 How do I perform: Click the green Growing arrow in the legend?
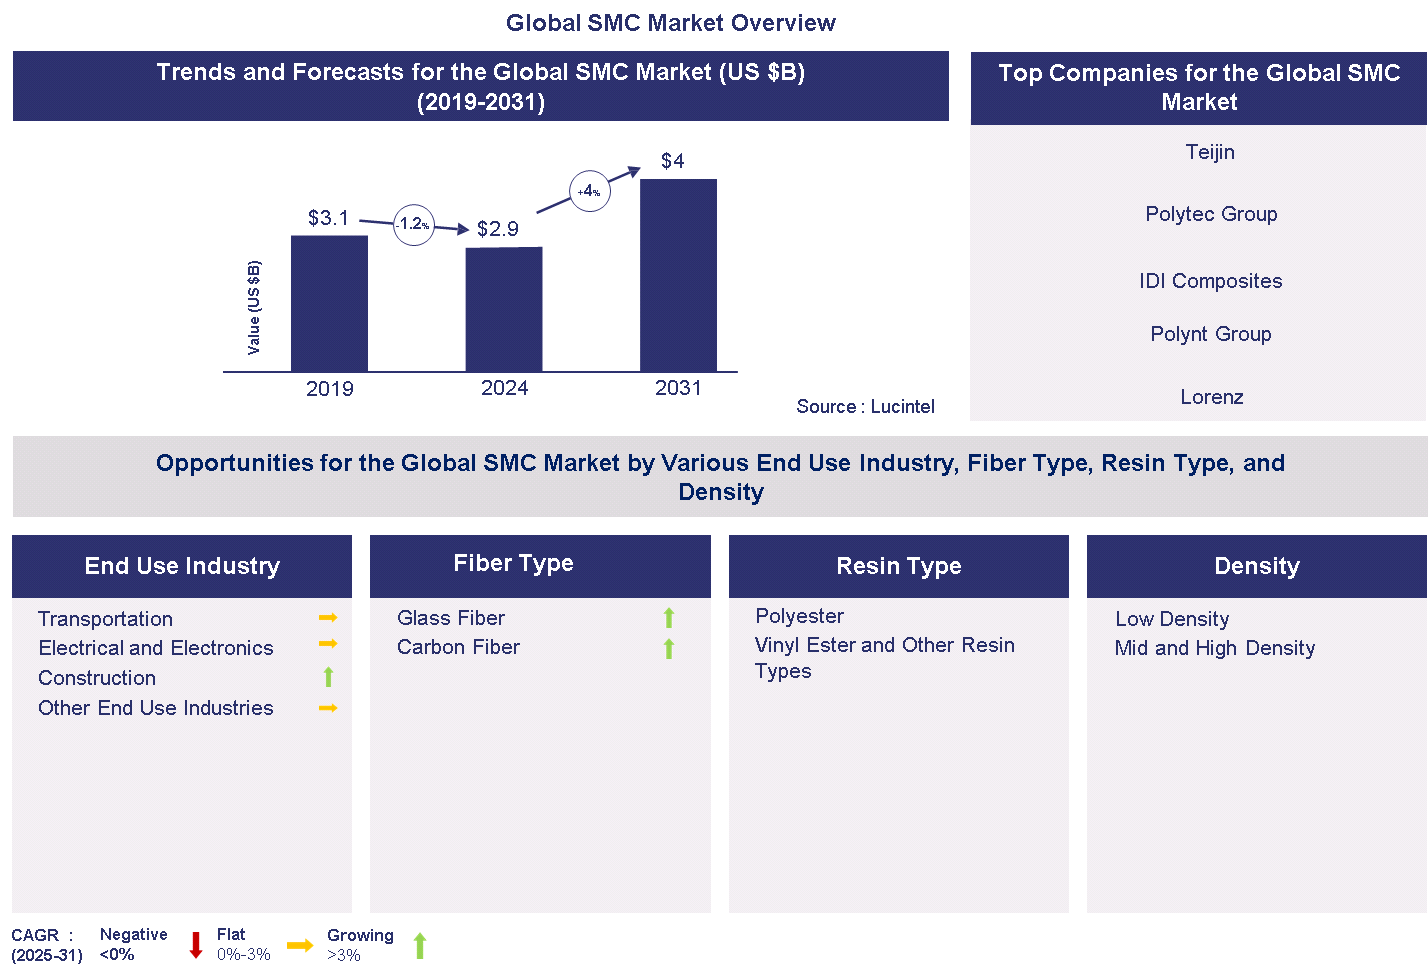(420, 945)
